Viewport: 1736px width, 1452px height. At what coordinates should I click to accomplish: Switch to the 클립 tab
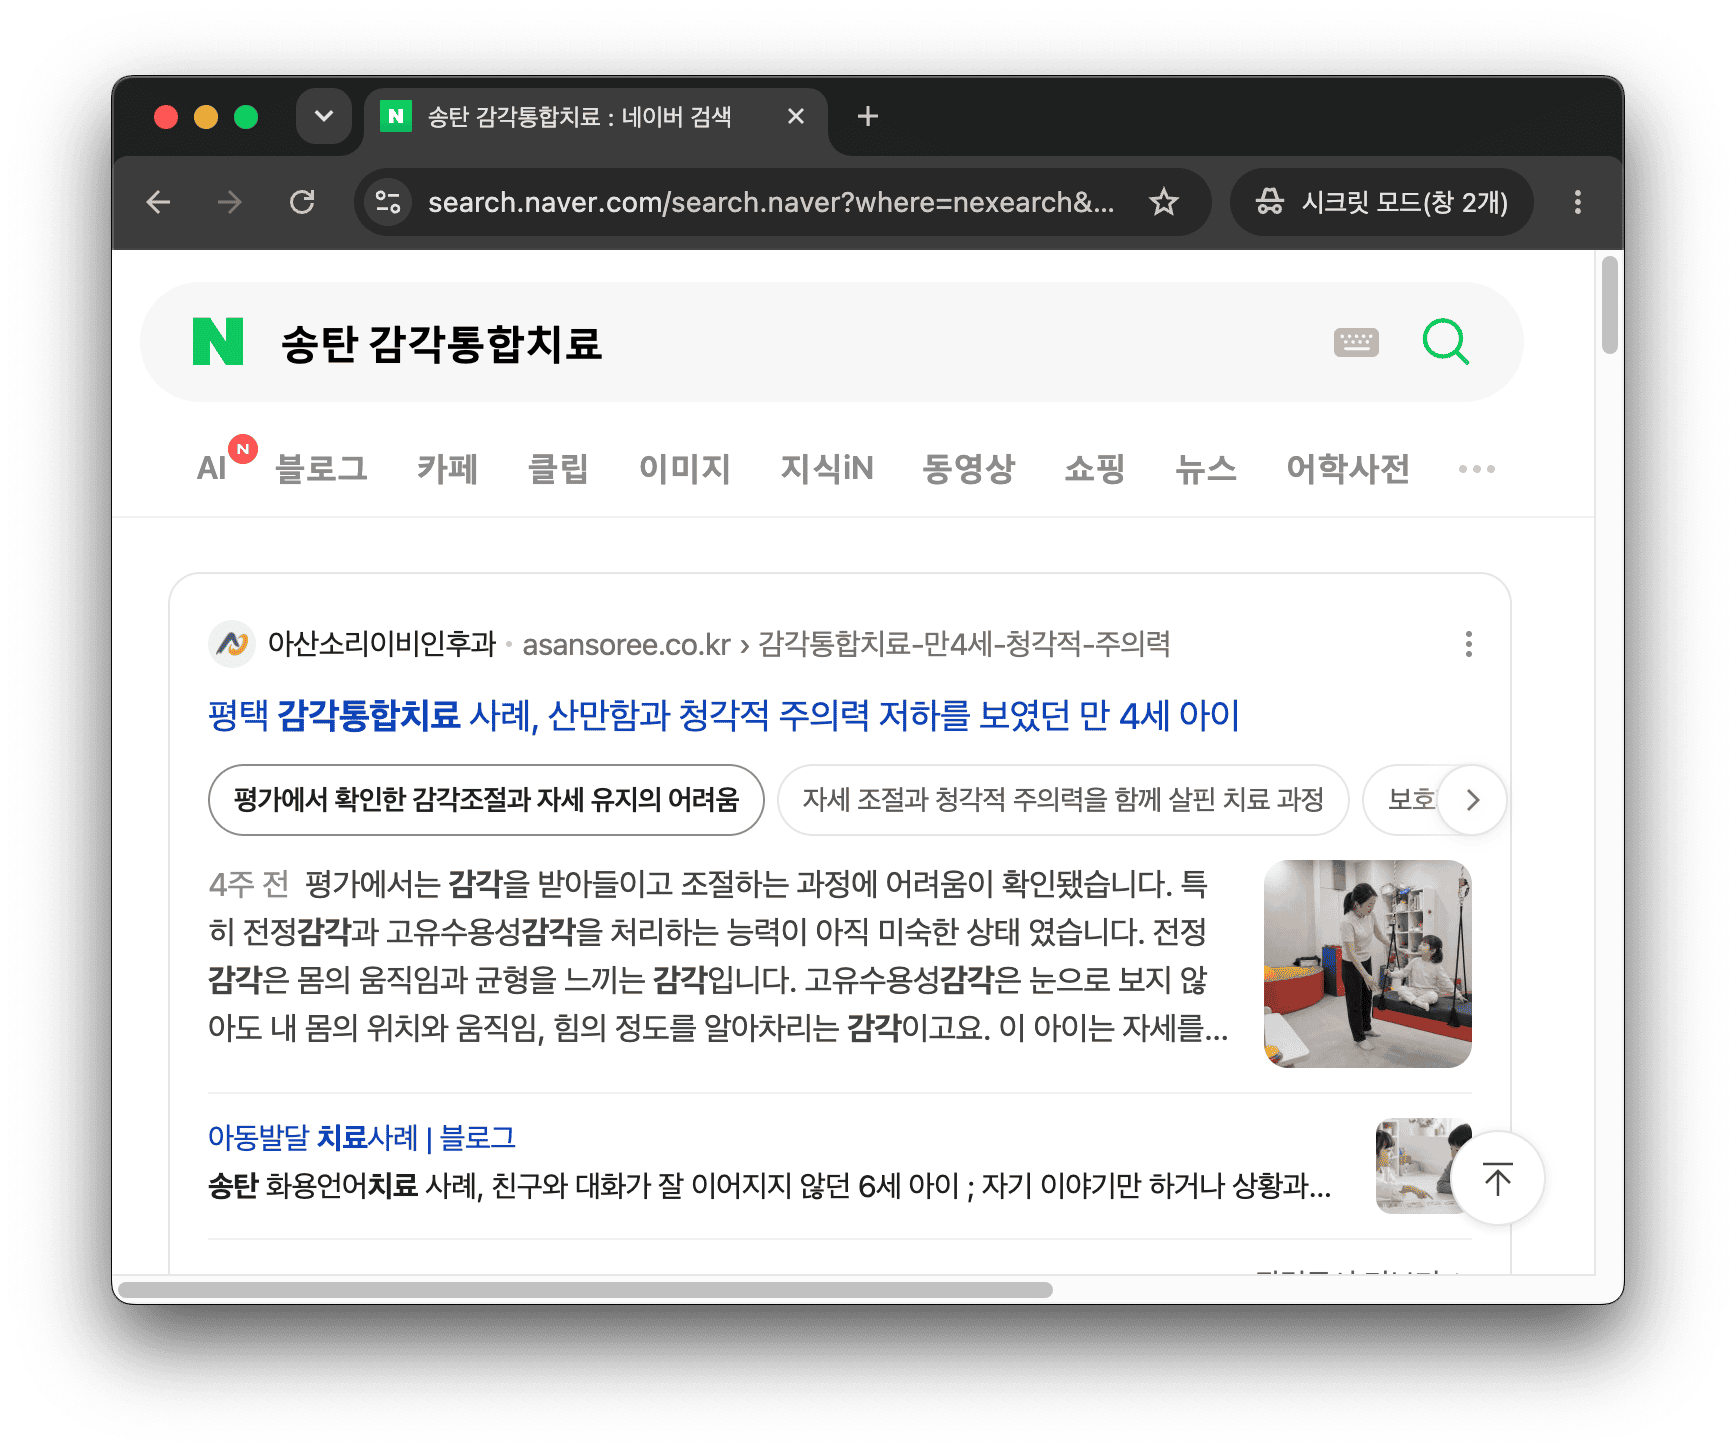558,468
